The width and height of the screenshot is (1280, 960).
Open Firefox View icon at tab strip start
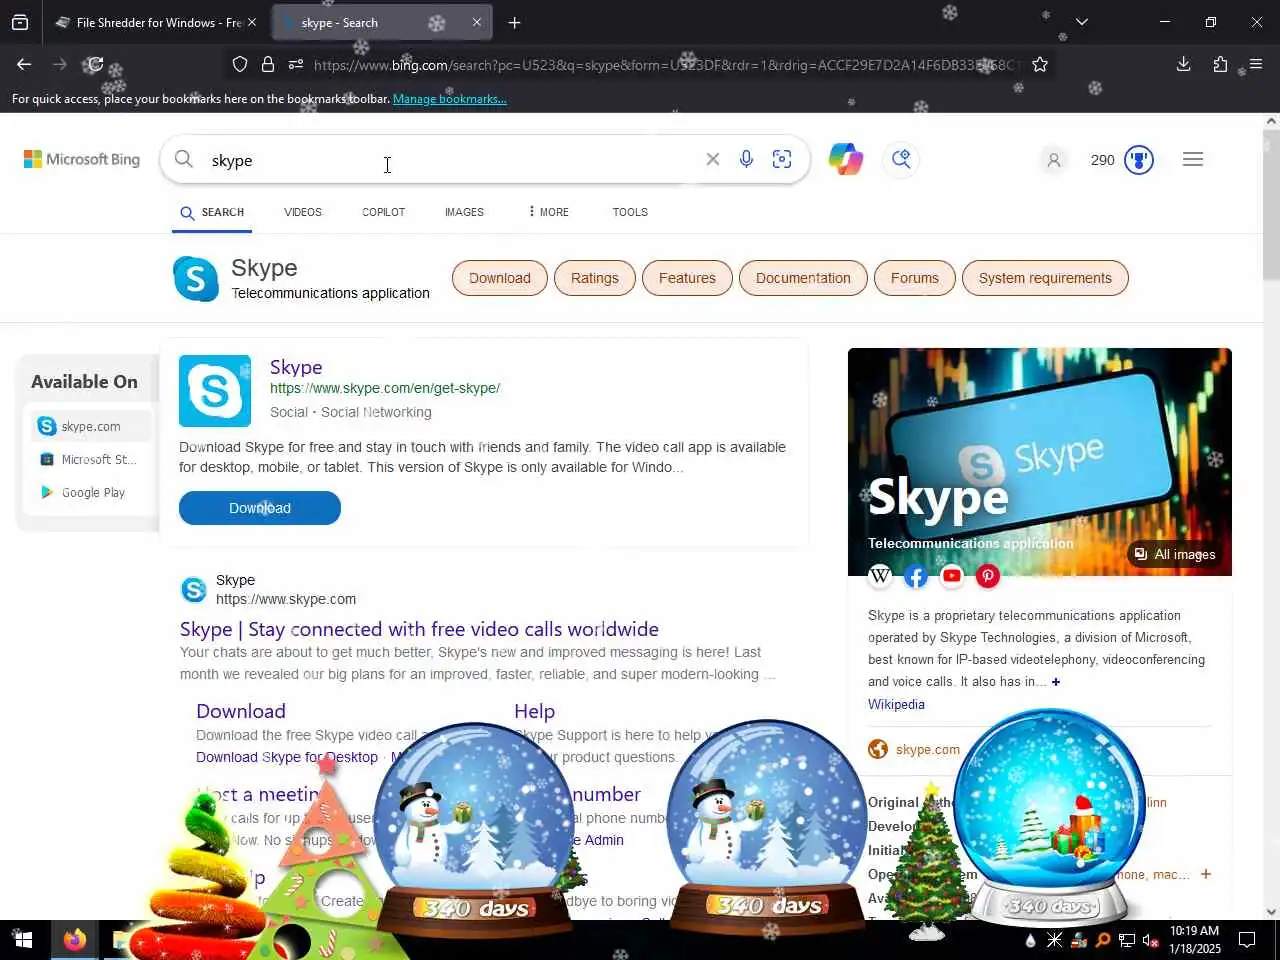click(20, 22)
